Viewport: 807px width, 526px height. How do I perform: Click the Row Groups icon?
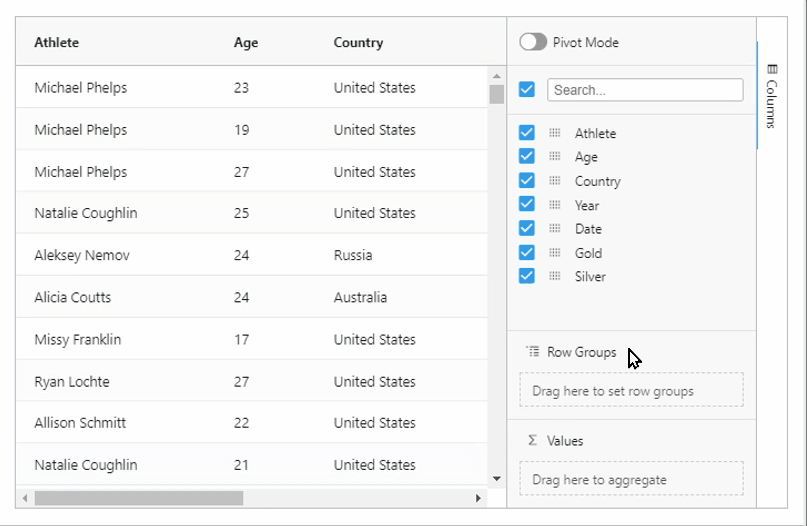coord(532,352)
